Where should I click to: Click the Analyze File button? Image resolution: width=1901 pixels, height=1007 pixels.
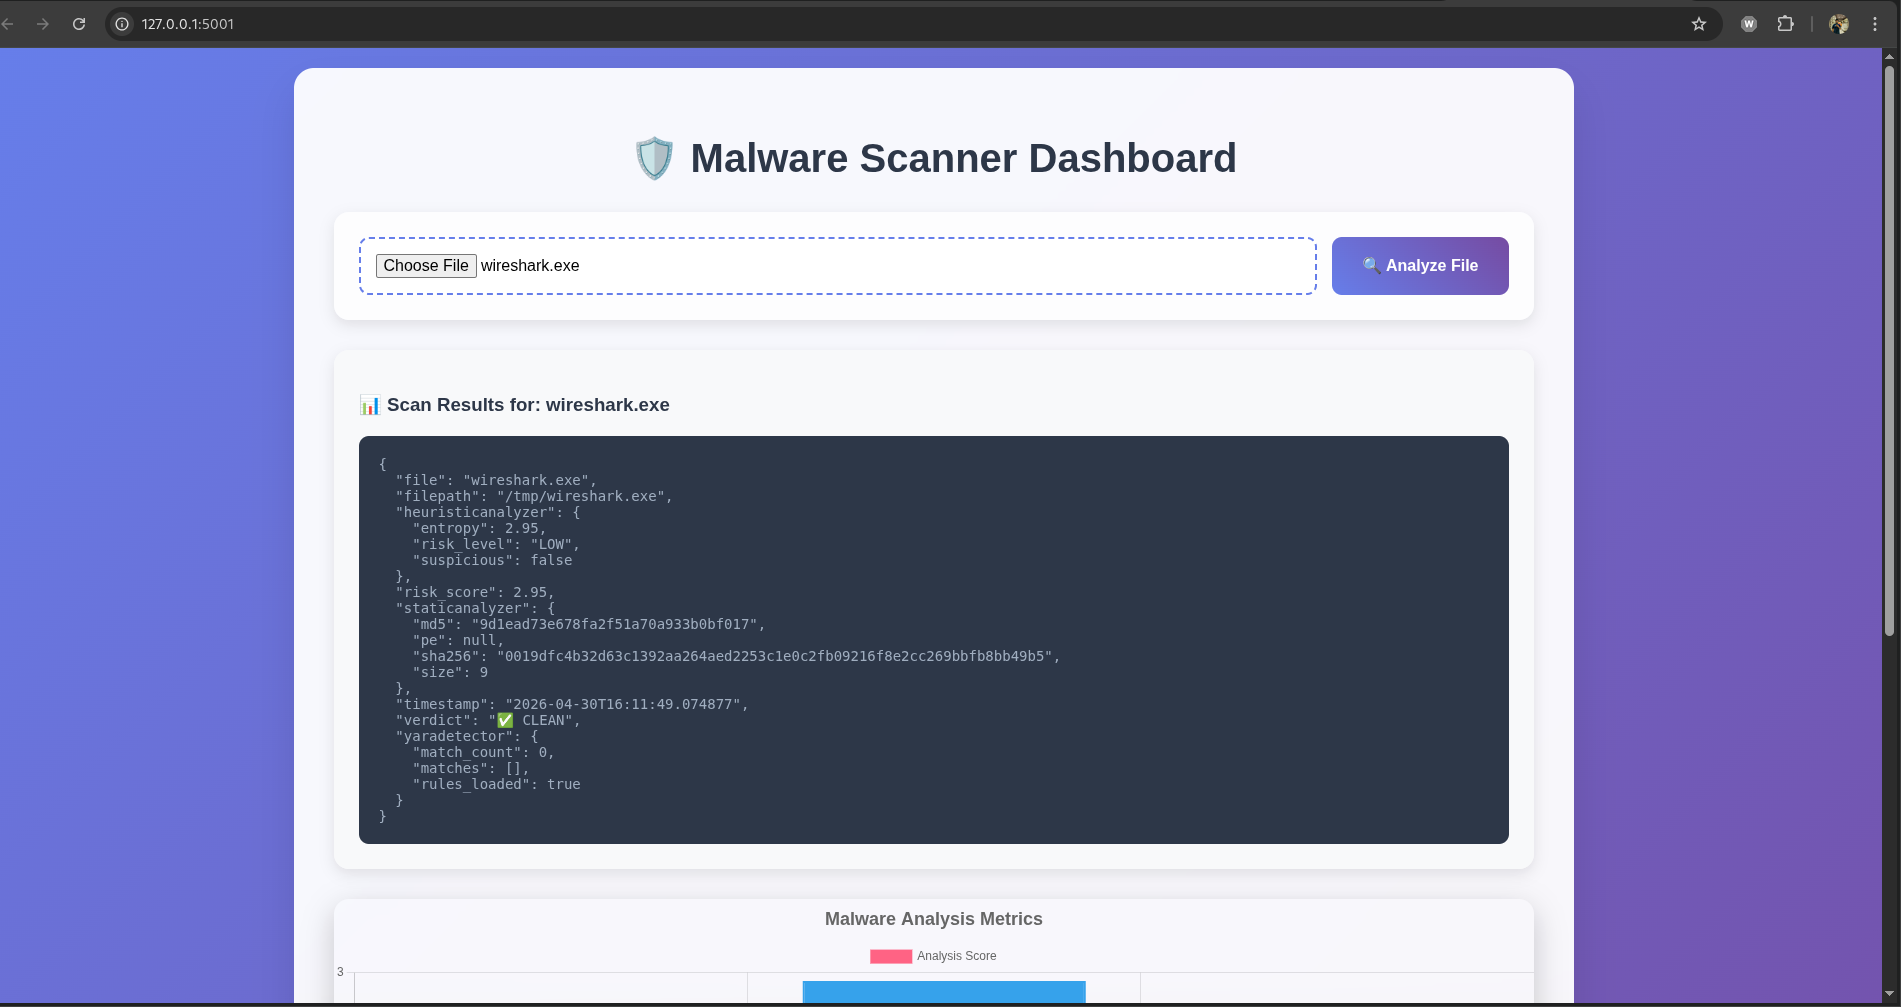click(1420, 266)
